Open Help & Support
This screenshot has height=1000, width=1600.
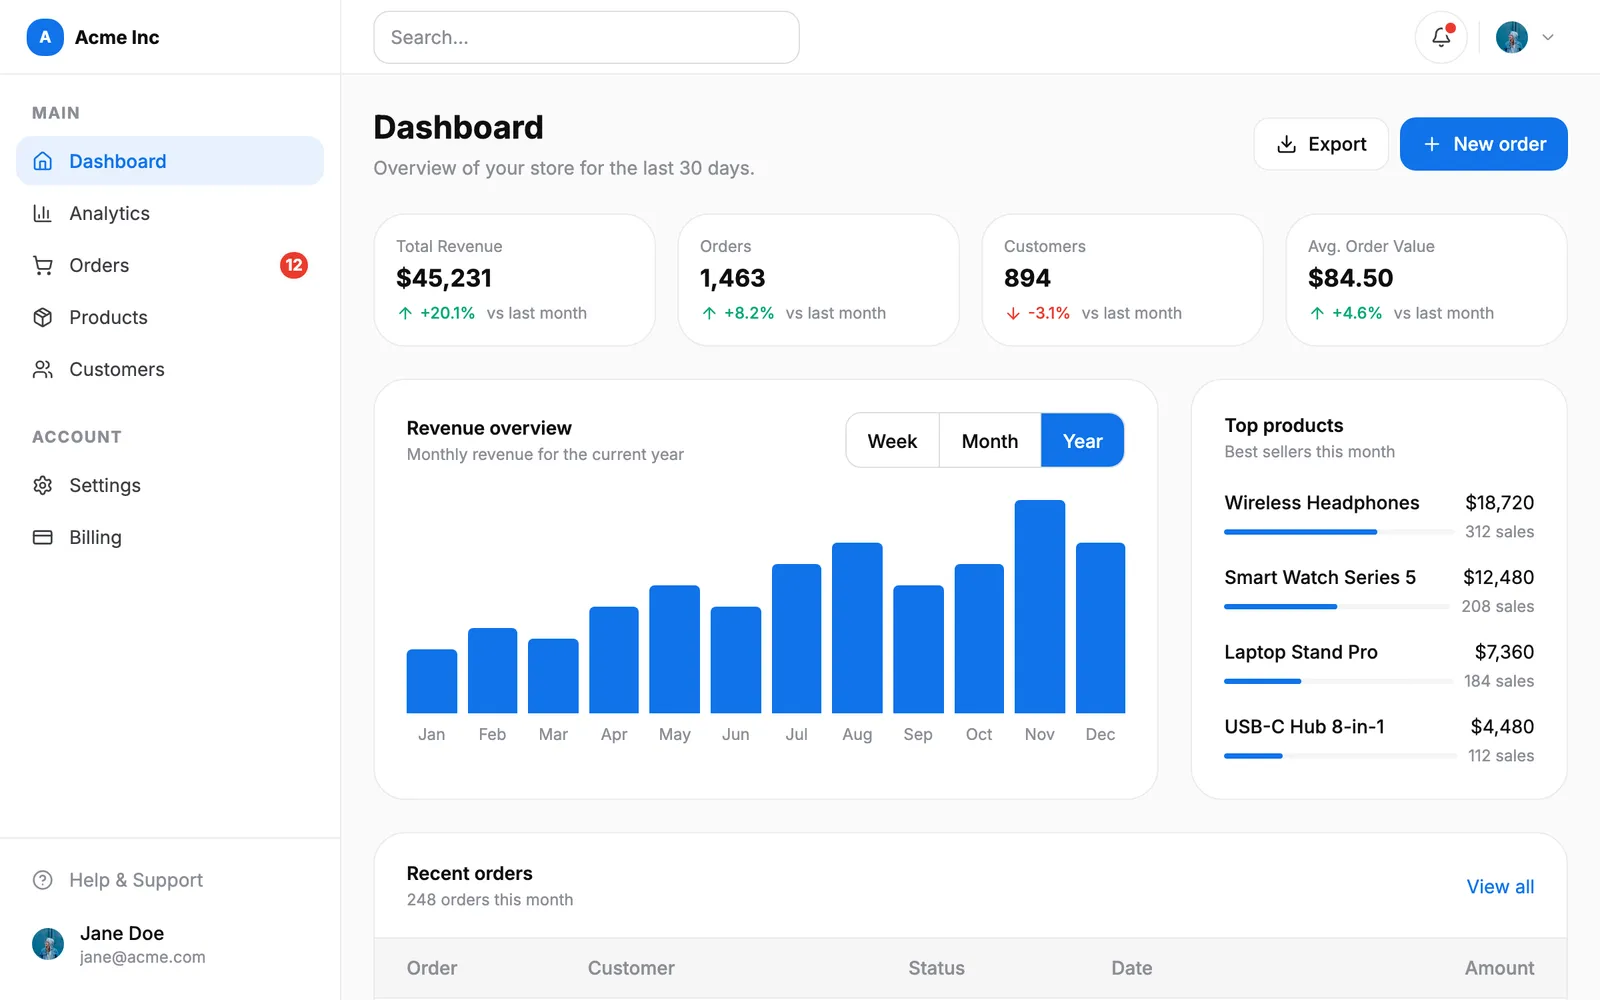pos(170,880)
